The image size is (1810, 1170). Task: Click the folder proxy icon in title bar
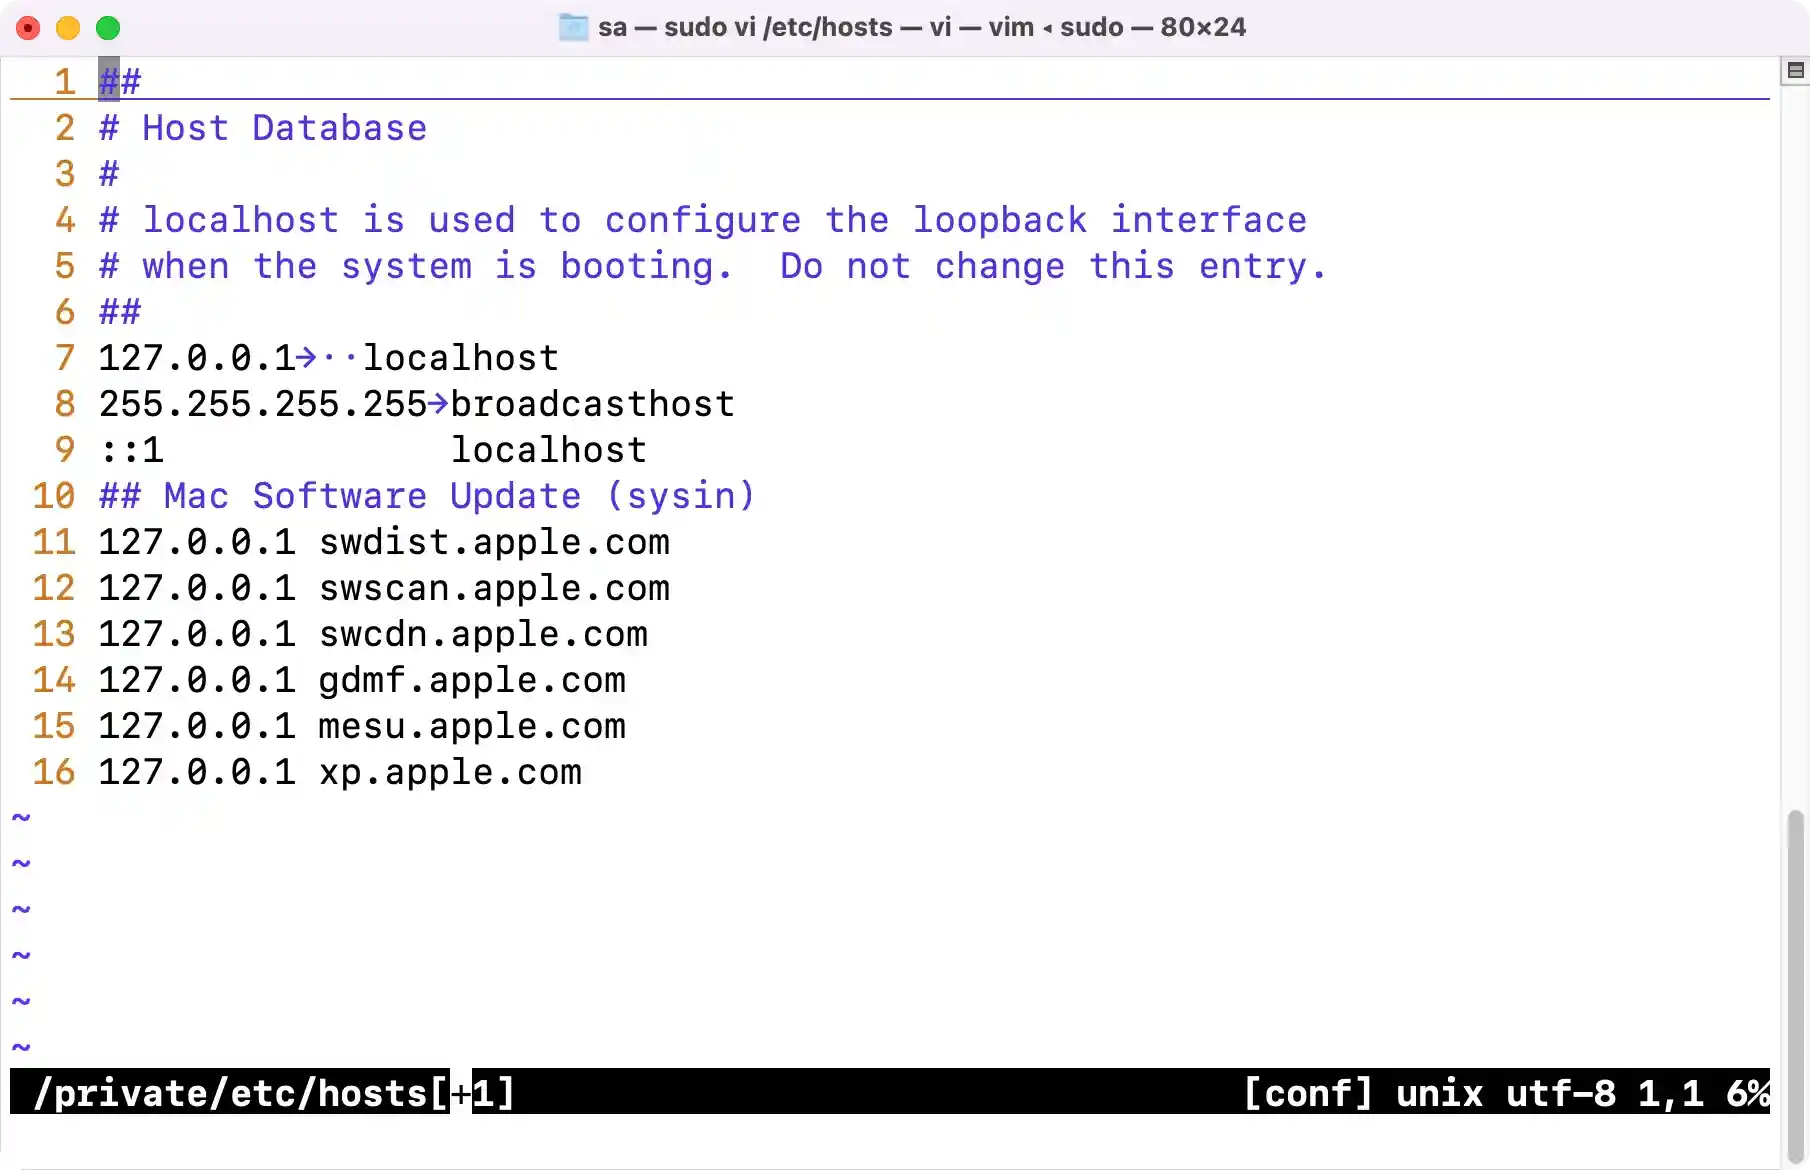(573, 27)
